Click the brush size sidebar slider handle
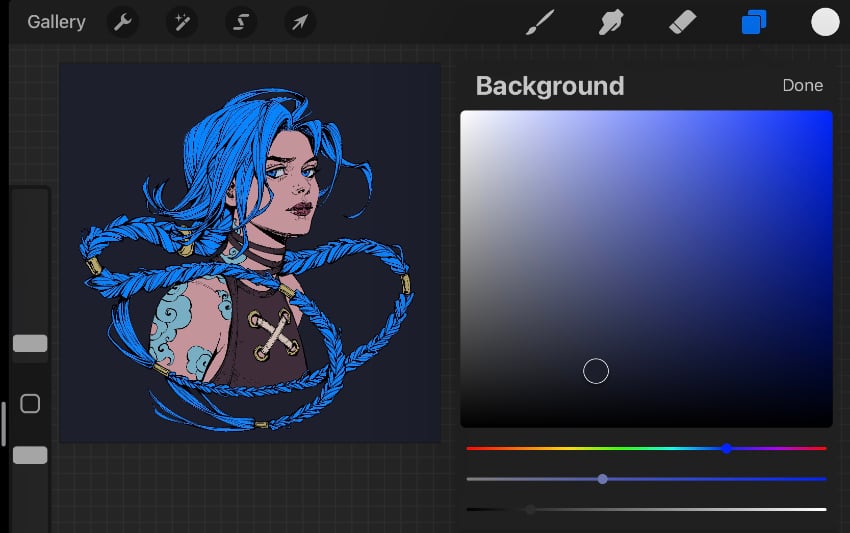Screen dimensions: 850x533 tap(30, 343)
